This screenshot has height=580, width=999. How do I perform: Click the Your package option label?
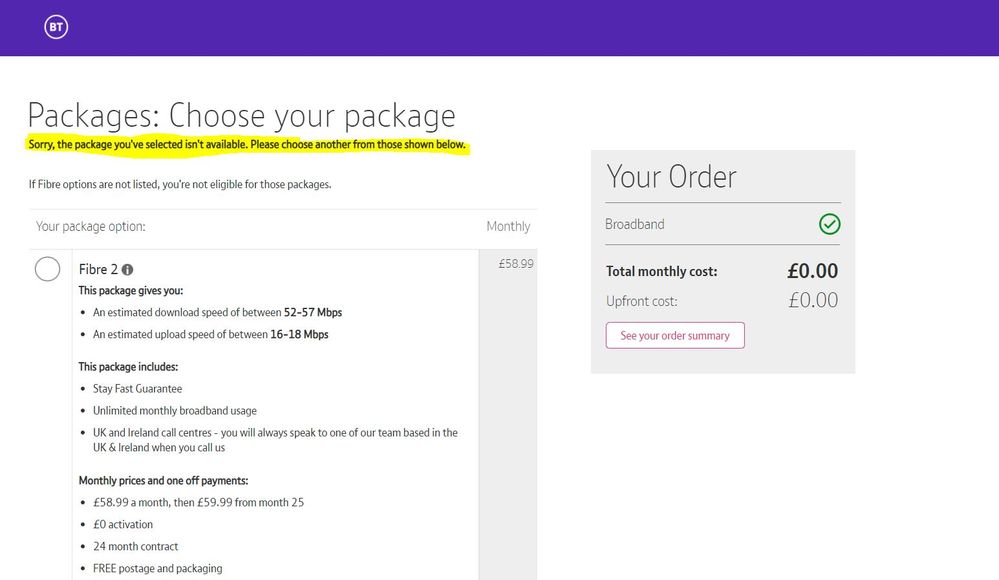tap(91, 226)
